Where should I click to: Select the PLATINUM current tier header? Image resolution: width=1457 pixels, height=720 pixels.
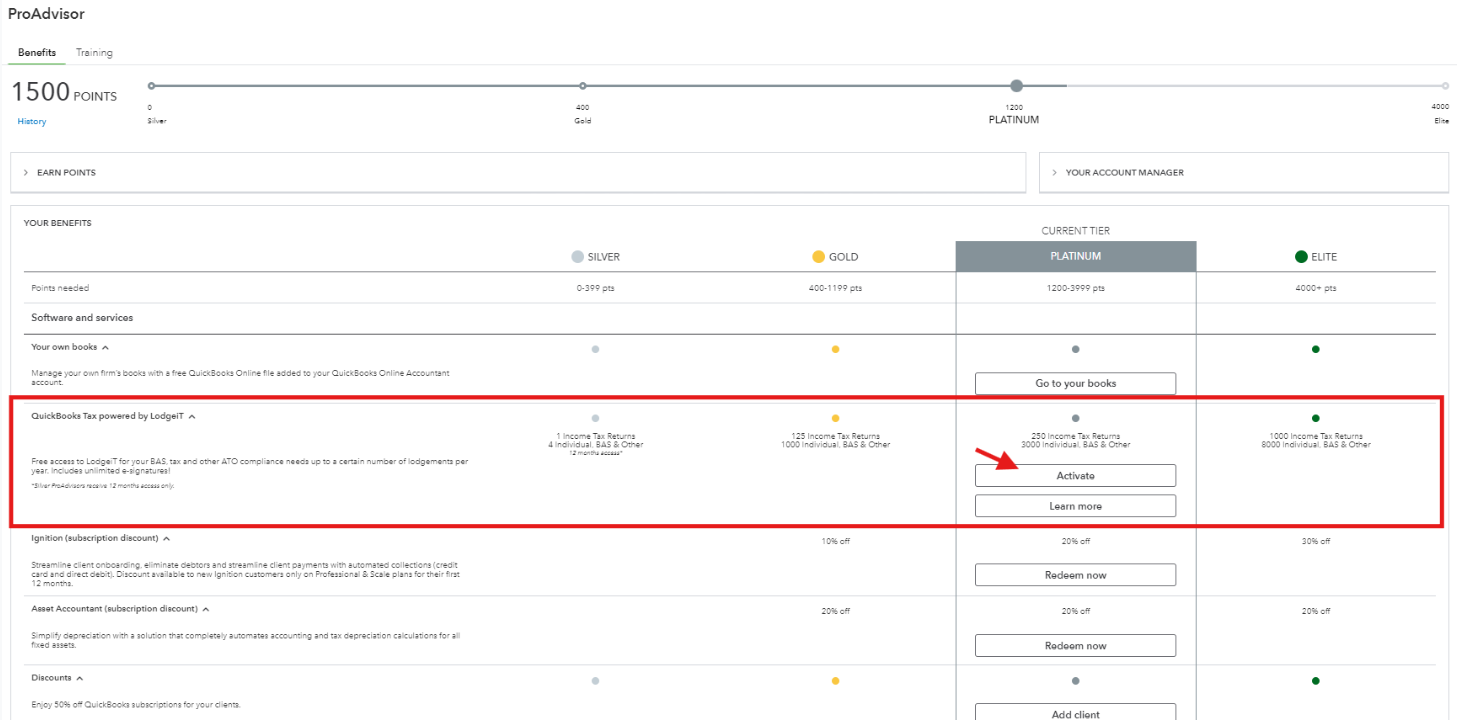1075,256
